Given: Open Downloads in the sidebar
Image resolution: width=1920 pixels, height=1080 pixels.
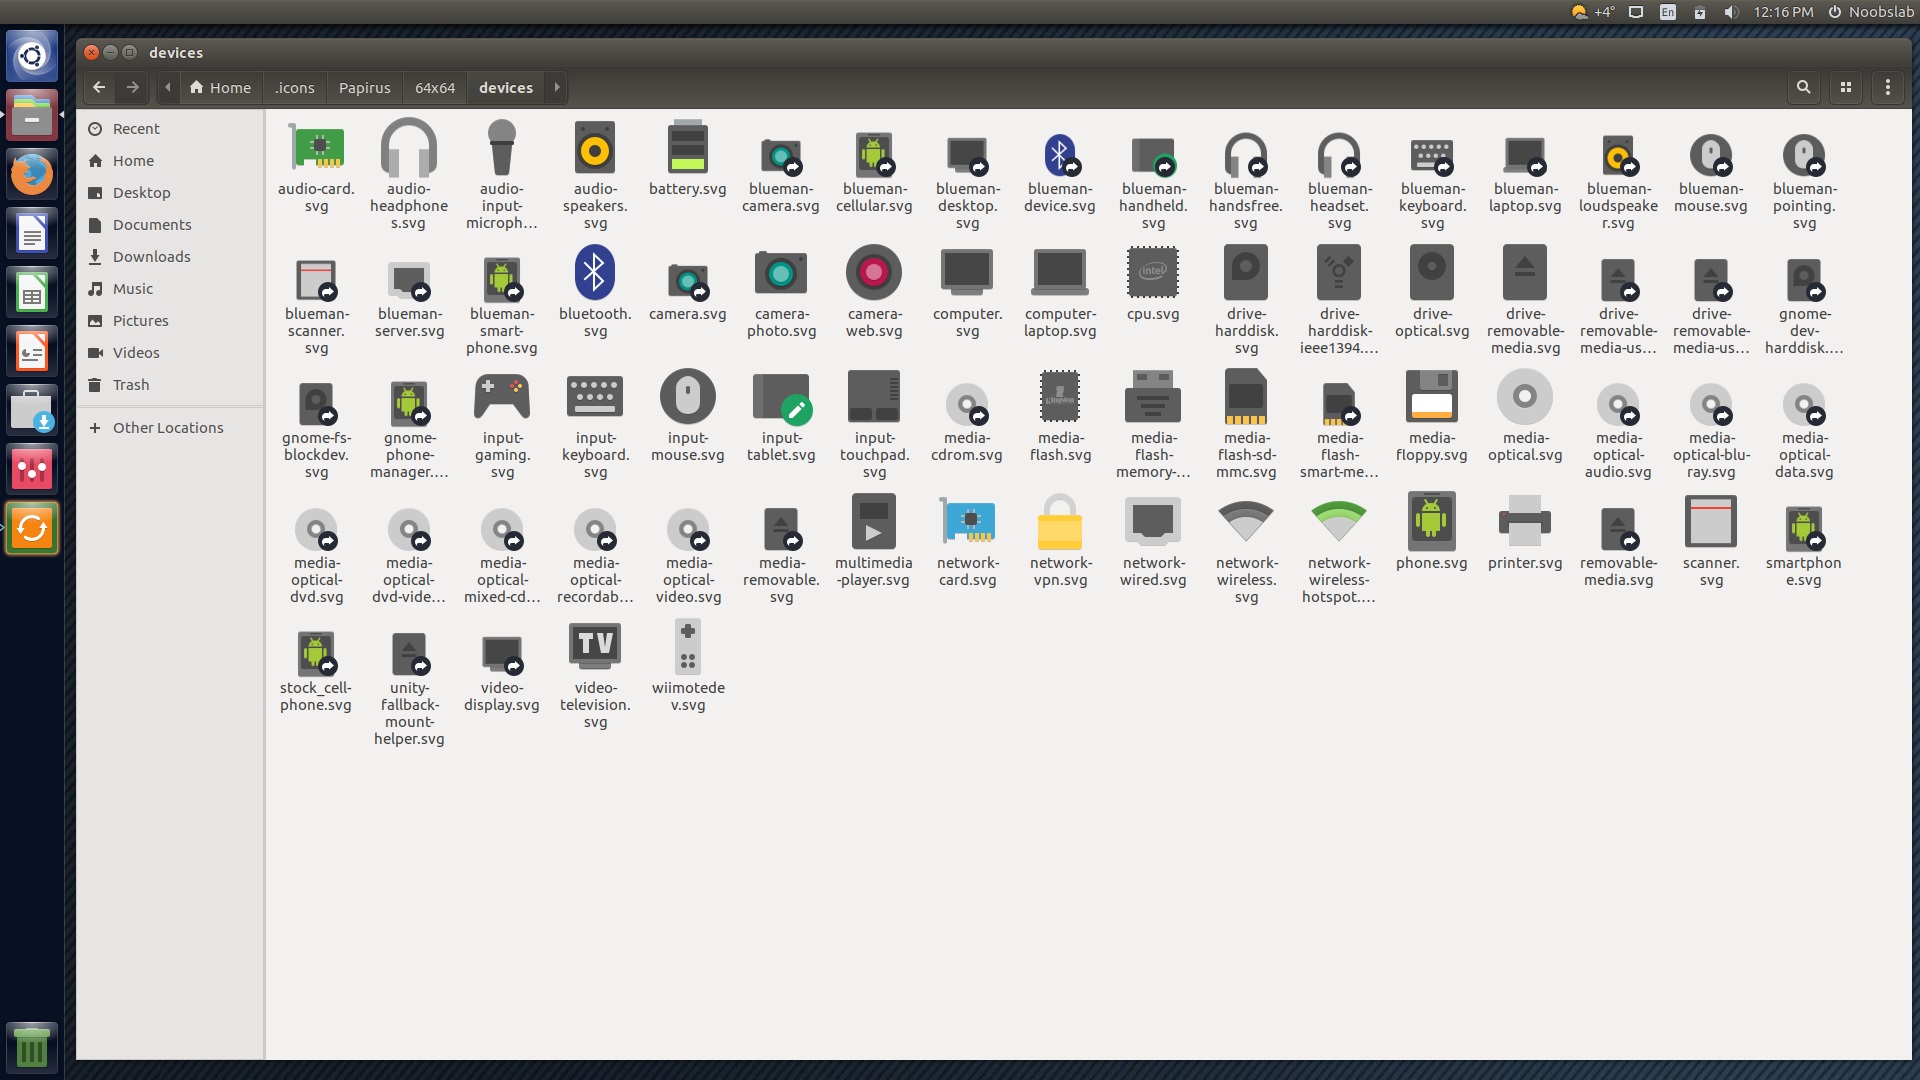Looking at the screenshot, I should [151, 256].
